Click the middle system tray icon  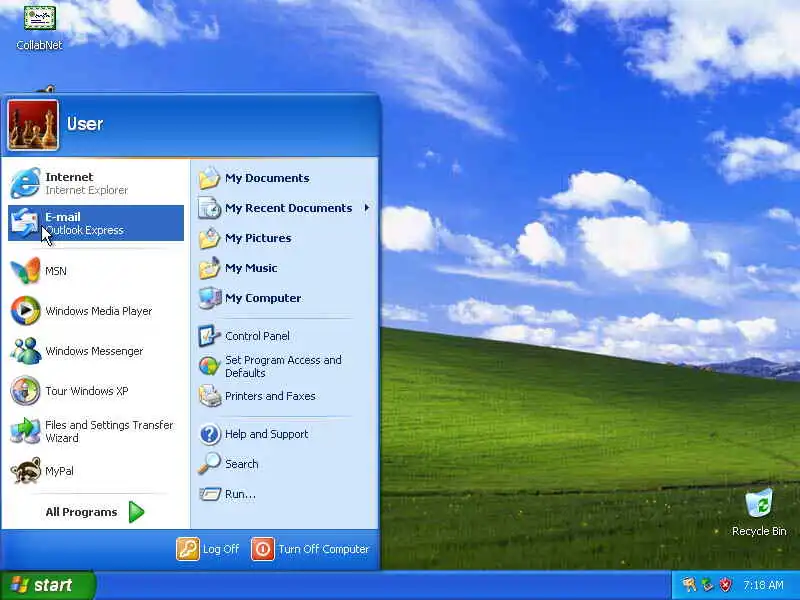tap(707, 585)
